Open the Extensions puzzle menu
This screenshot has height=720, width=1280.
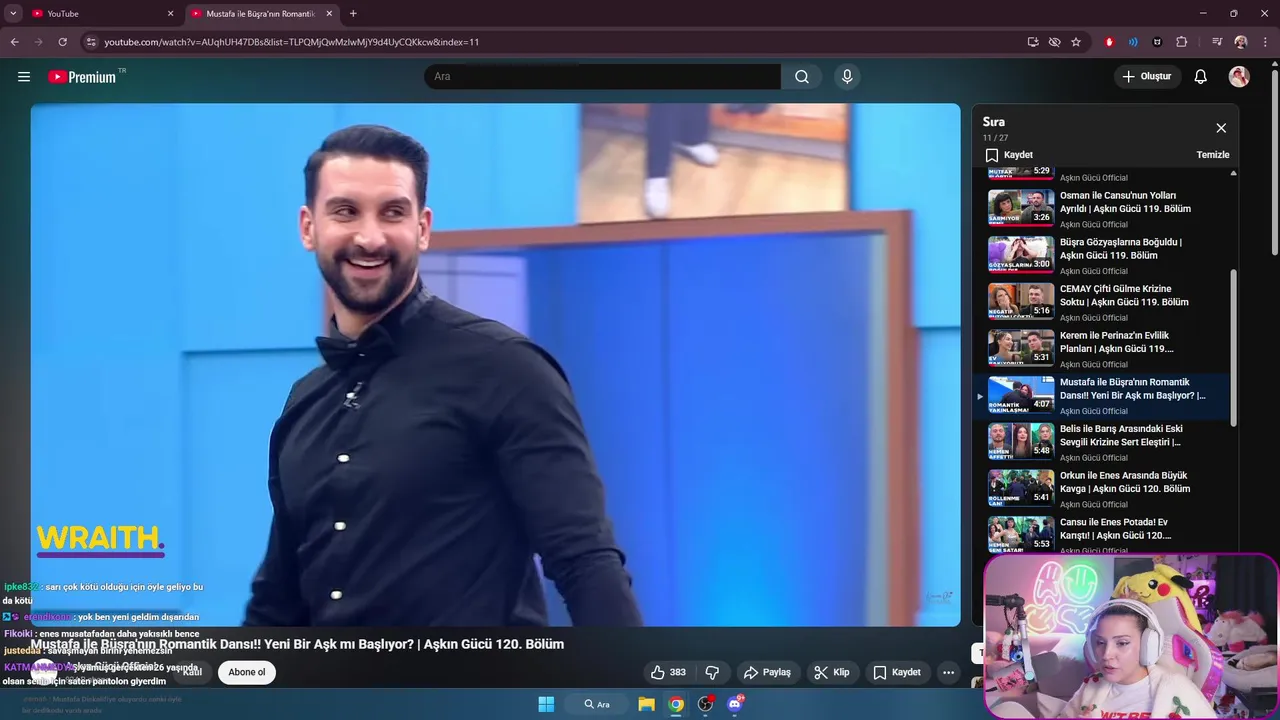(1181, 42)
